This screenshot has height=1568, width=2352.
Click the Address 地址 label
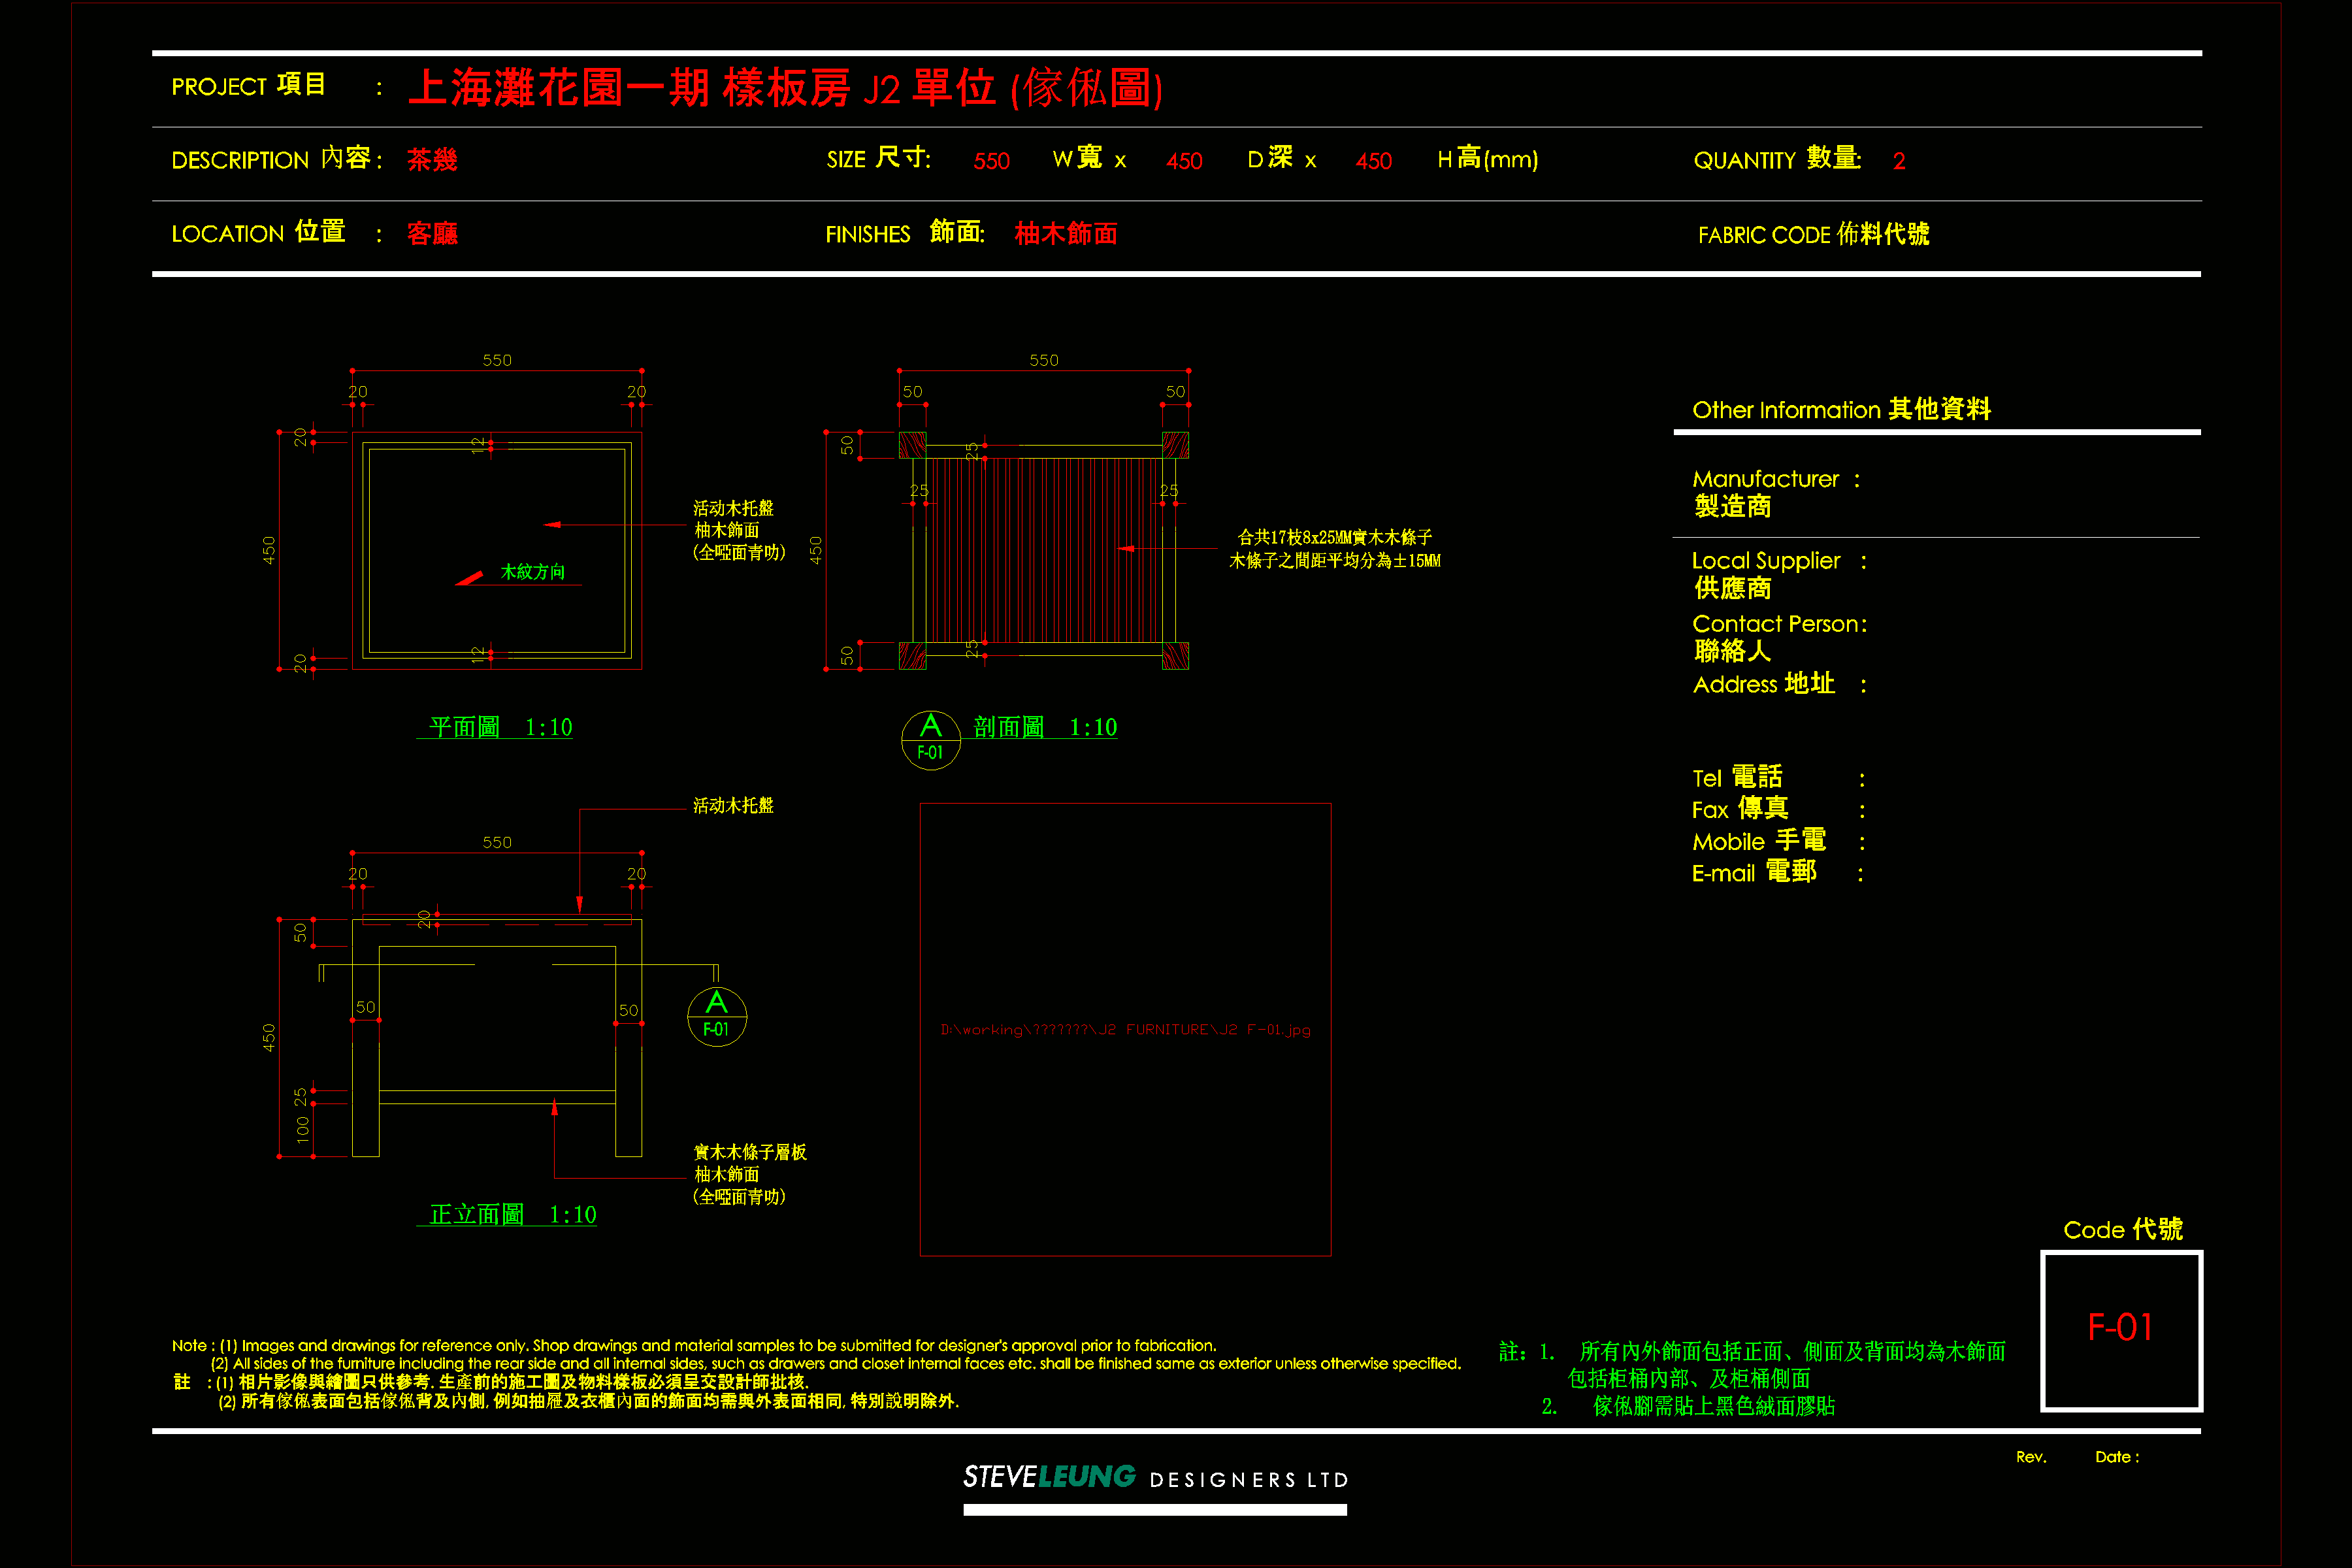[x=1779, y=684]
